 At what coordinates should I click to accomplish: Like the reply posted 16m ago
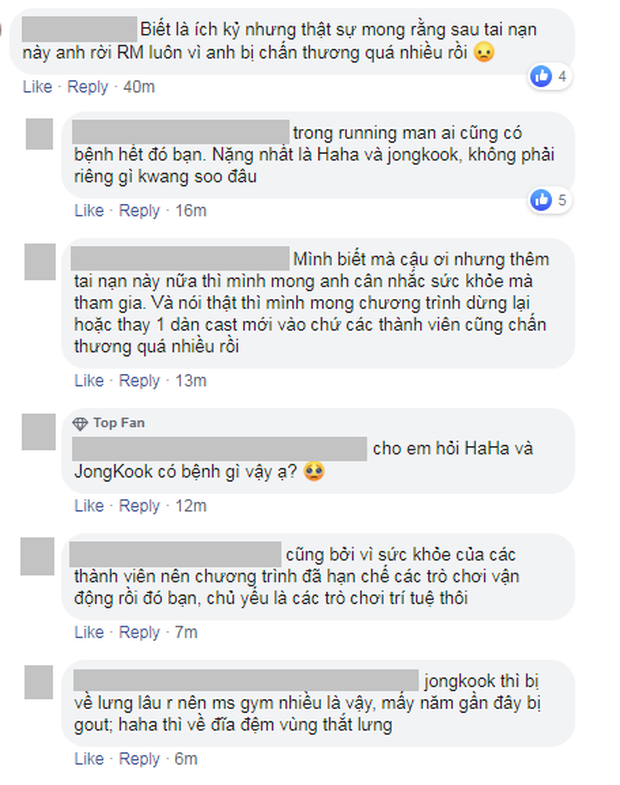pyautogui.click(x=89, y=210)
